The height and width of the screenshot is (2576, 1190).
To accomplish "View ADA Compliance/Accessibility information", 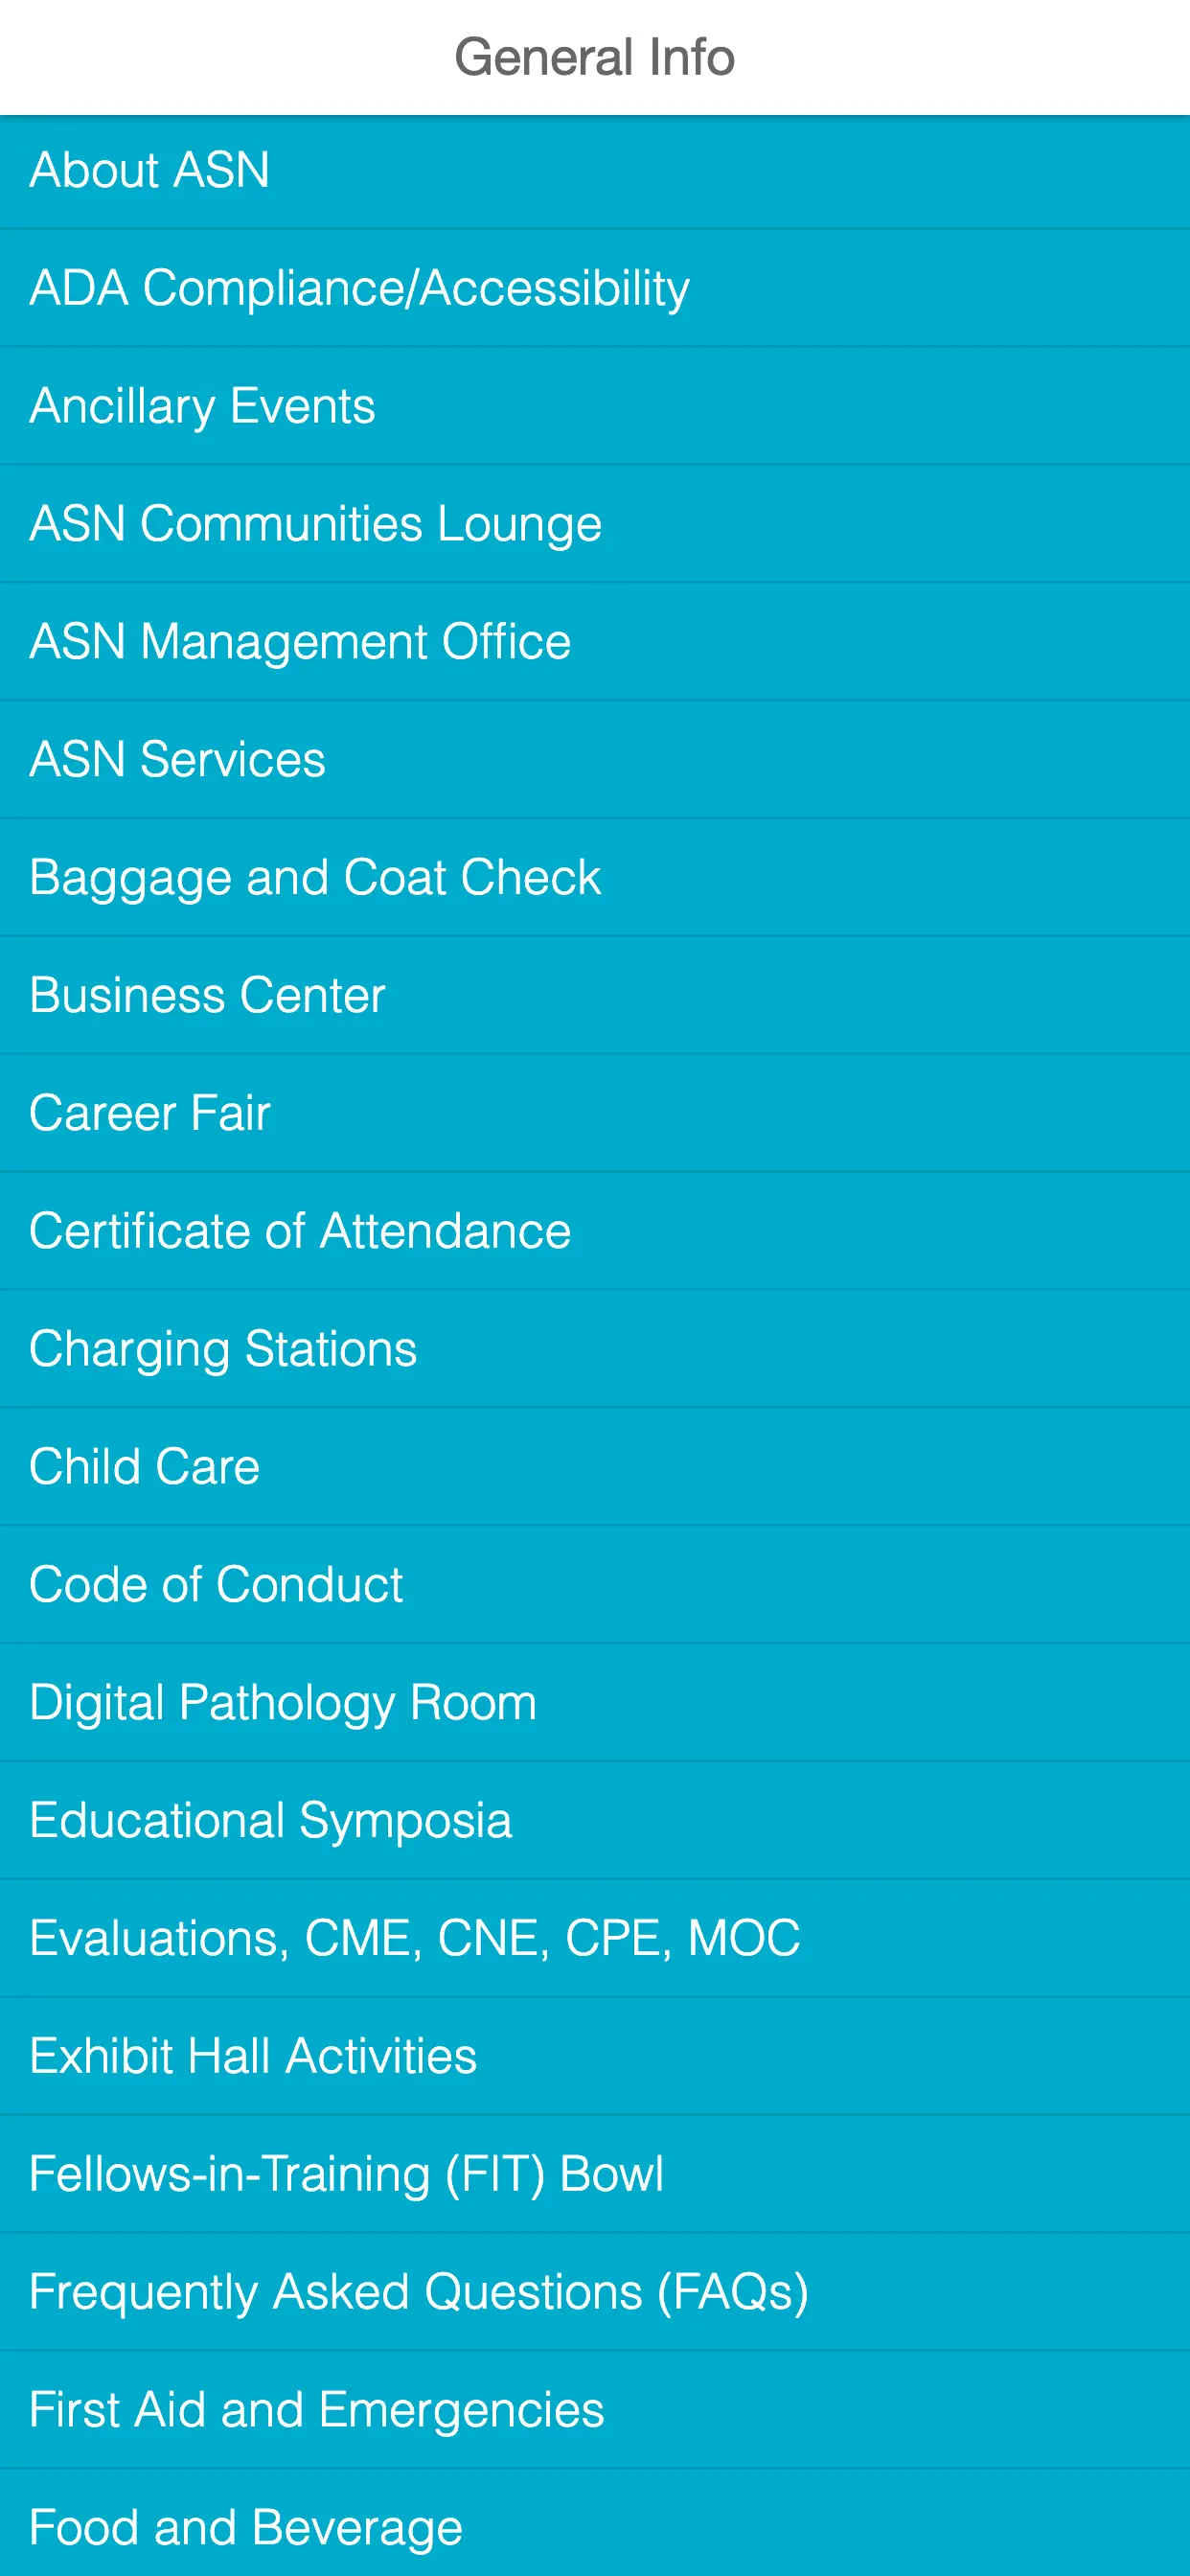I will coord(359,288).
